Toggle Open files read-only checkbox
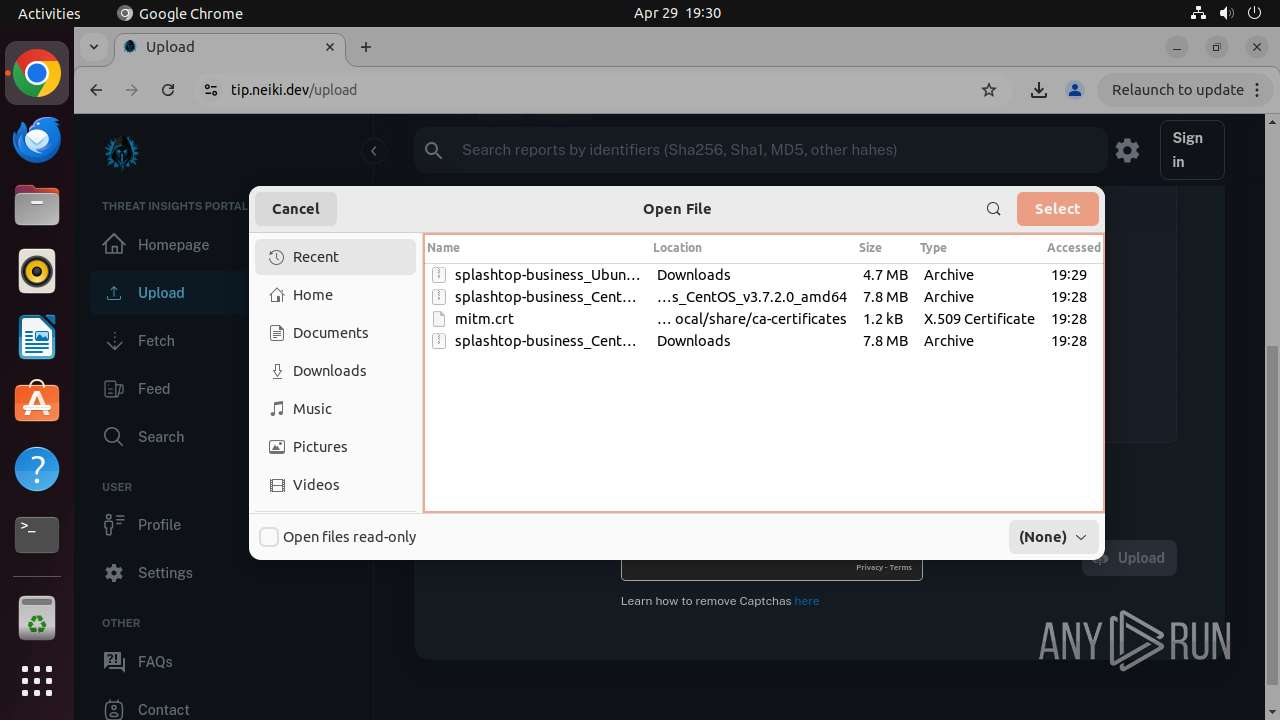Viewport: 1280px width, 720px height. point(269,537)
